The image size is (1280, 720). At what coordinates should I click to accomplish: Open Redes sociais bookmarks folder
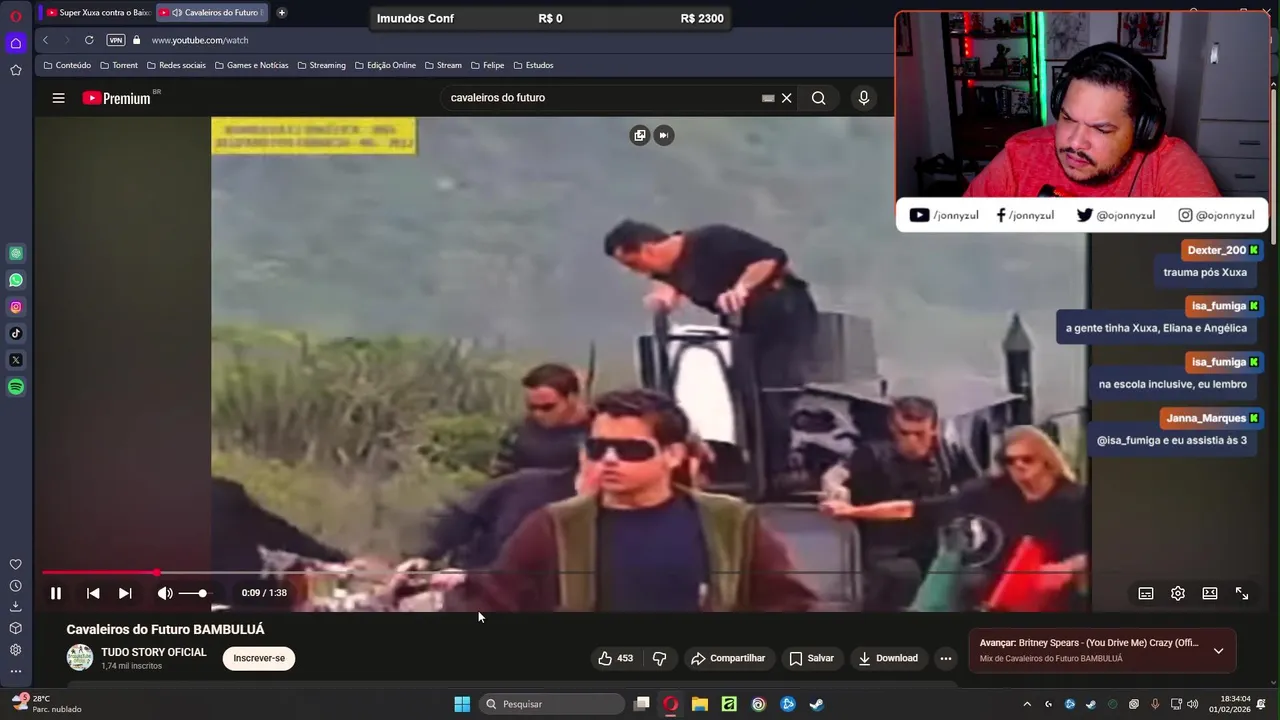(x=176, y=65)
